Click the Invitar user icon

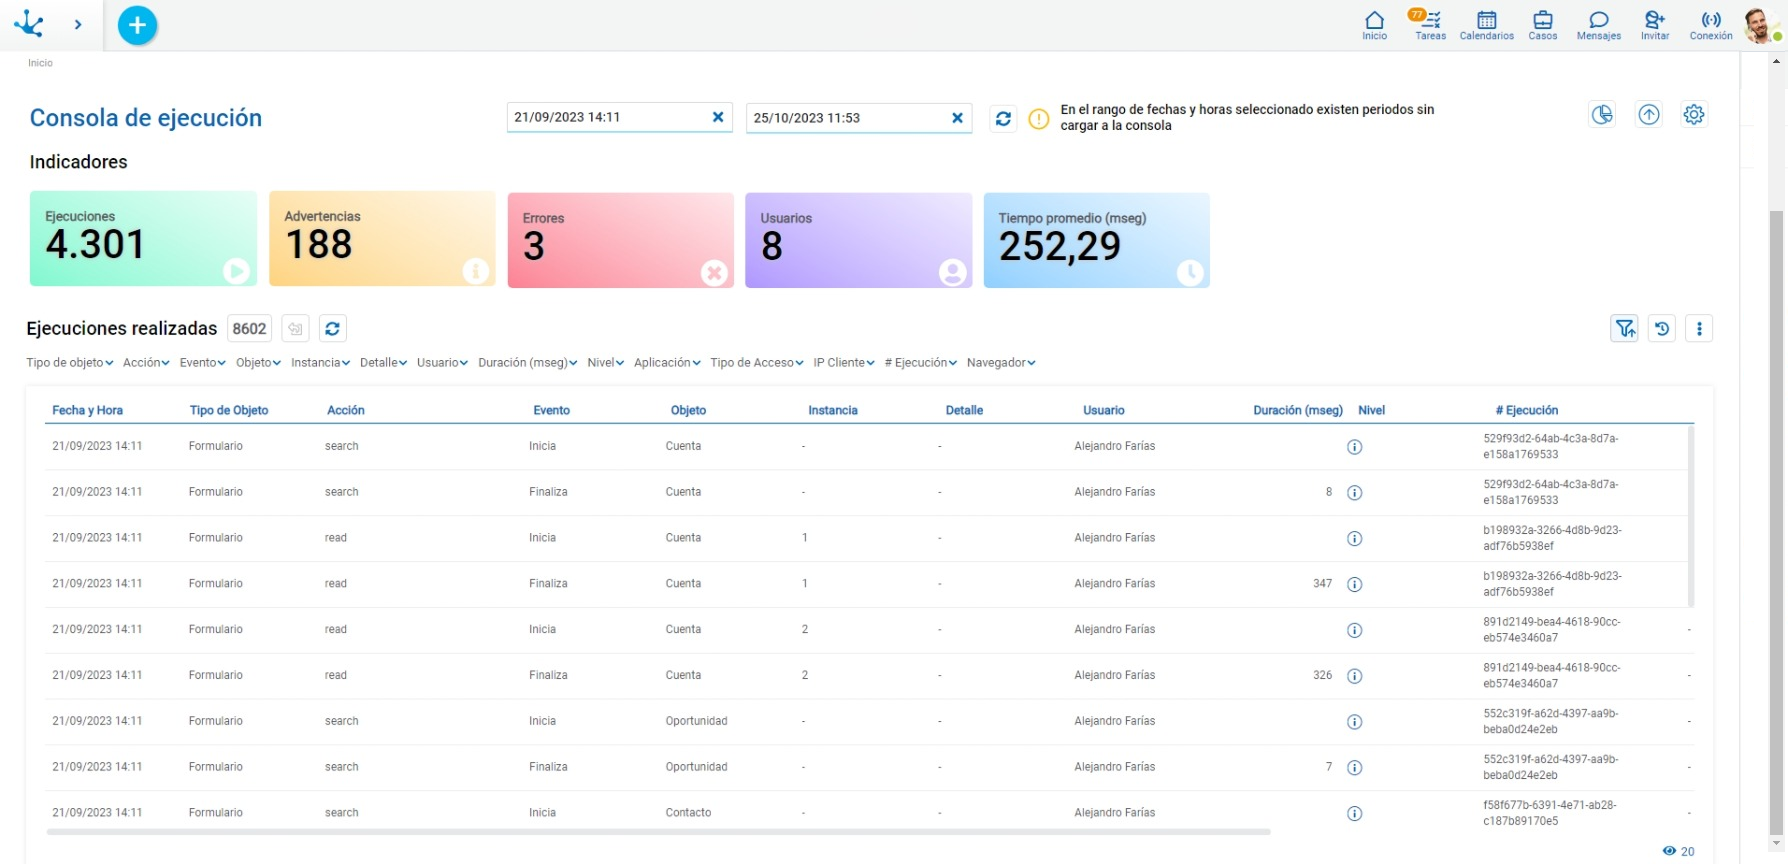[x=1654, y=24]
